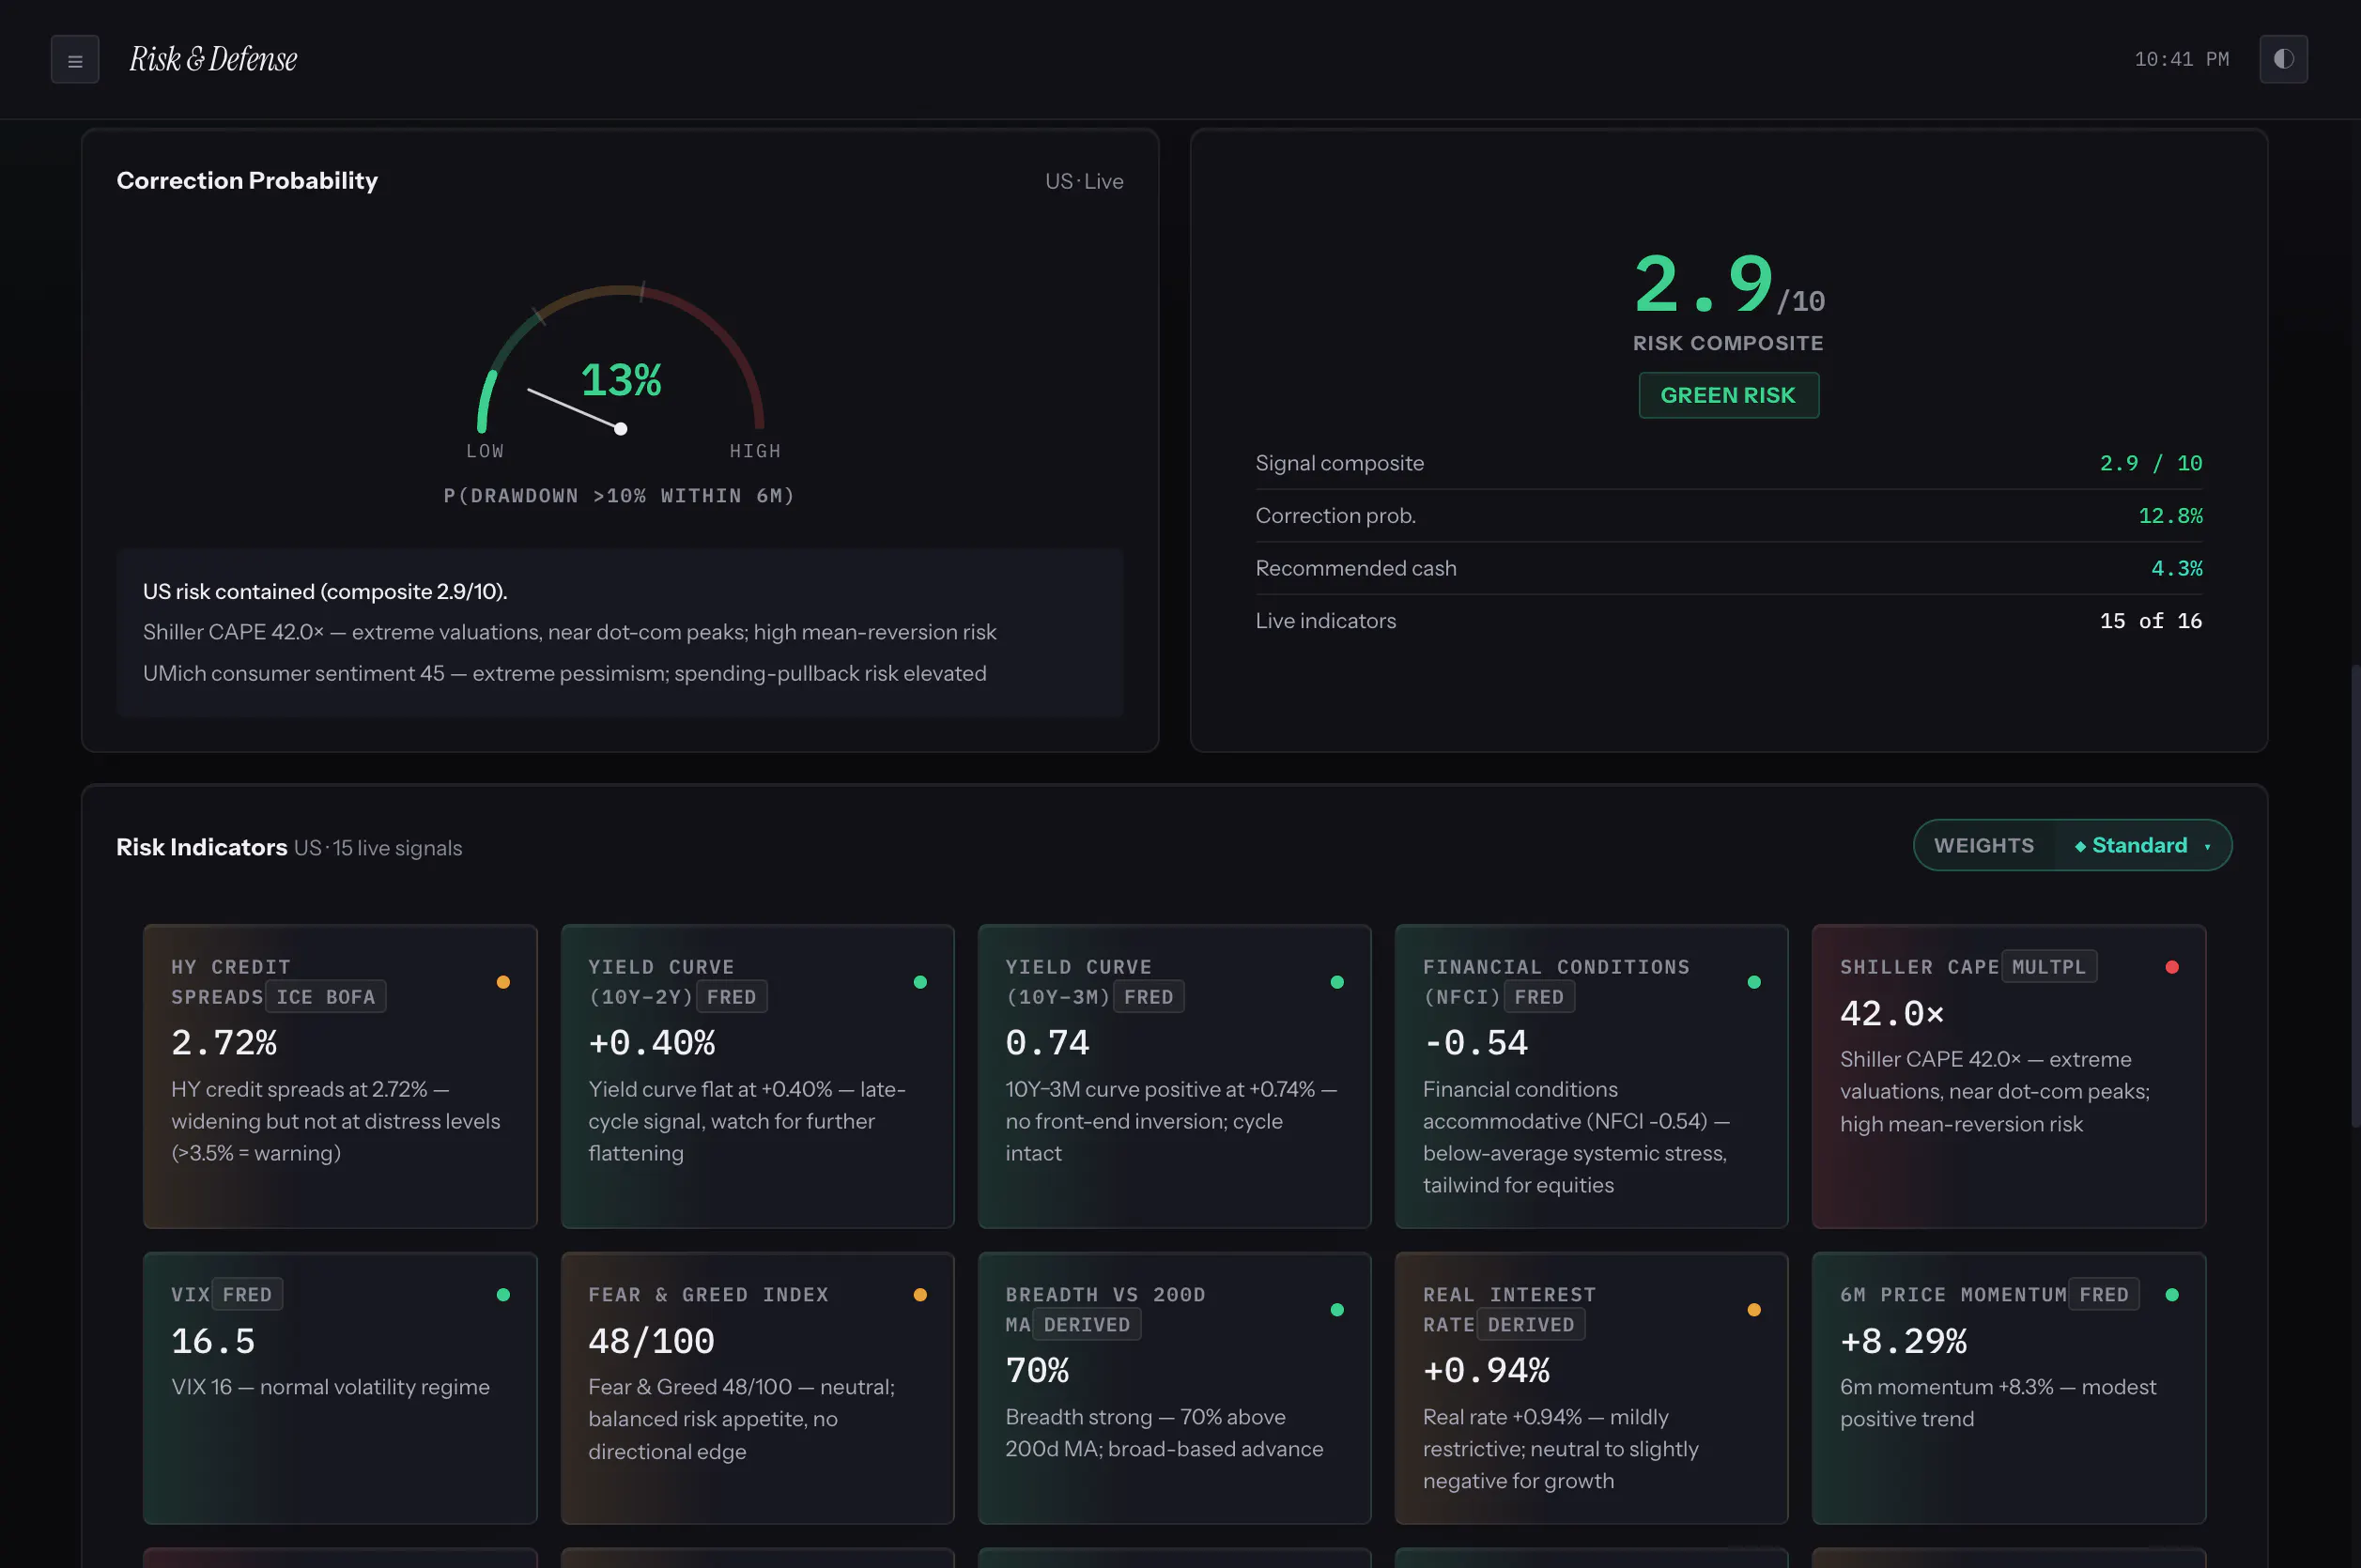Click the DERIVED tag on Breadth vs 200D MA
This screenshot has height=1568, width=2361.
[1087, 1324]
